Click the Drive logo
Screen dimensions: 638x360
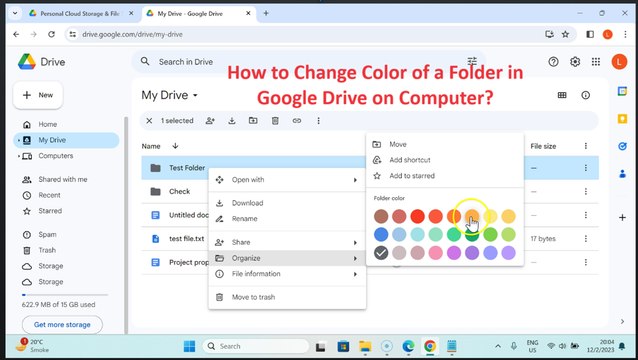pos(27,62)
